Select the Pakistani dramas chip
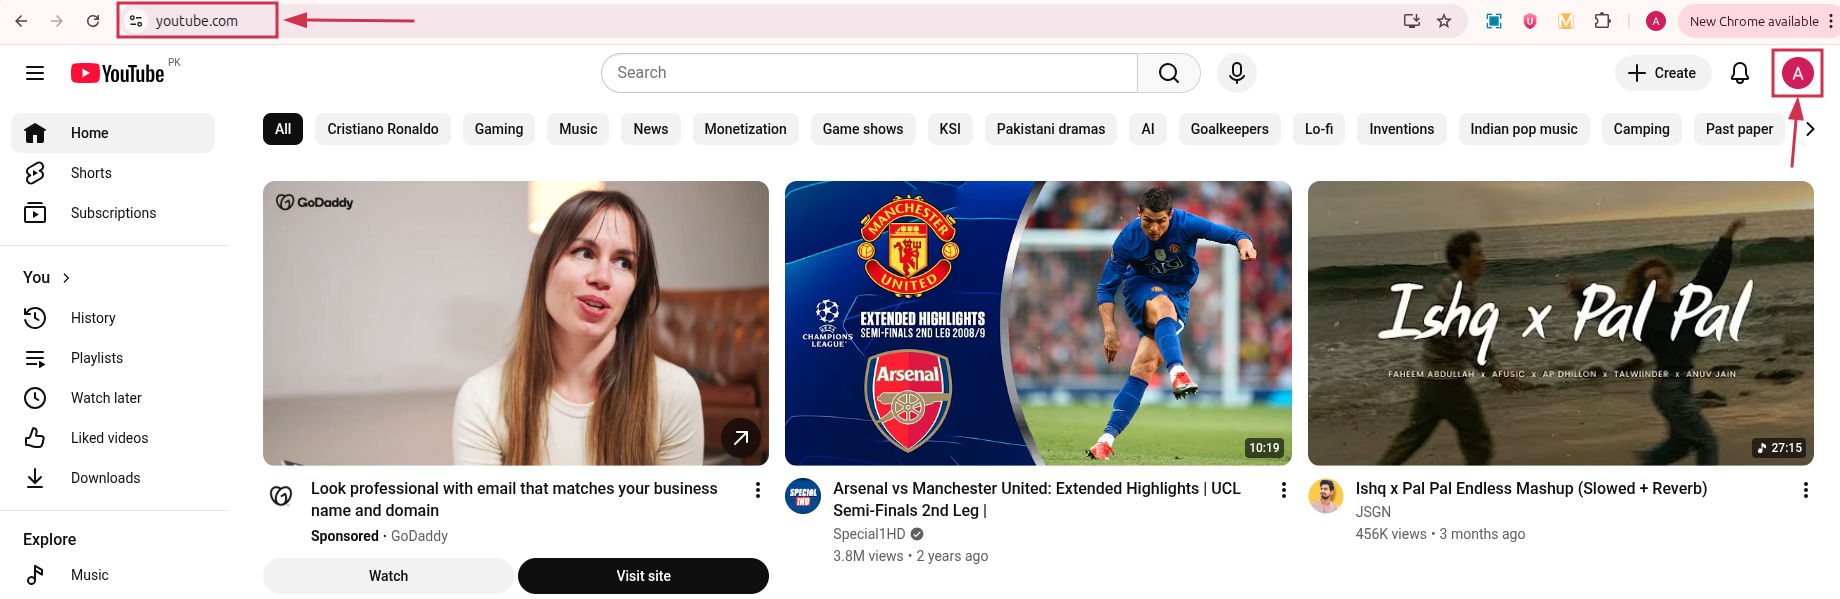 pyautogui.click(x=1051, y=129)
